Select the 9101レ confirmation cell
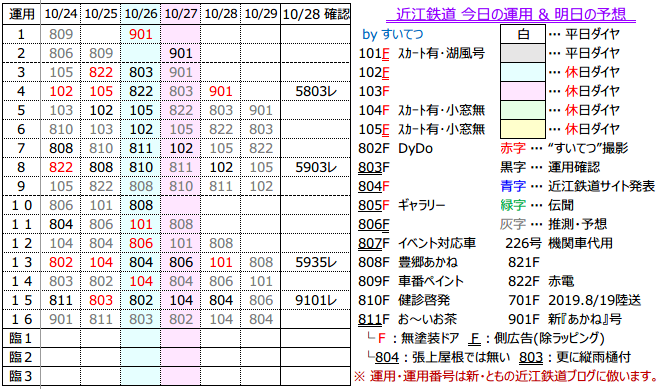669x389 pixels. pyautogui.click(x=316, y=300)
